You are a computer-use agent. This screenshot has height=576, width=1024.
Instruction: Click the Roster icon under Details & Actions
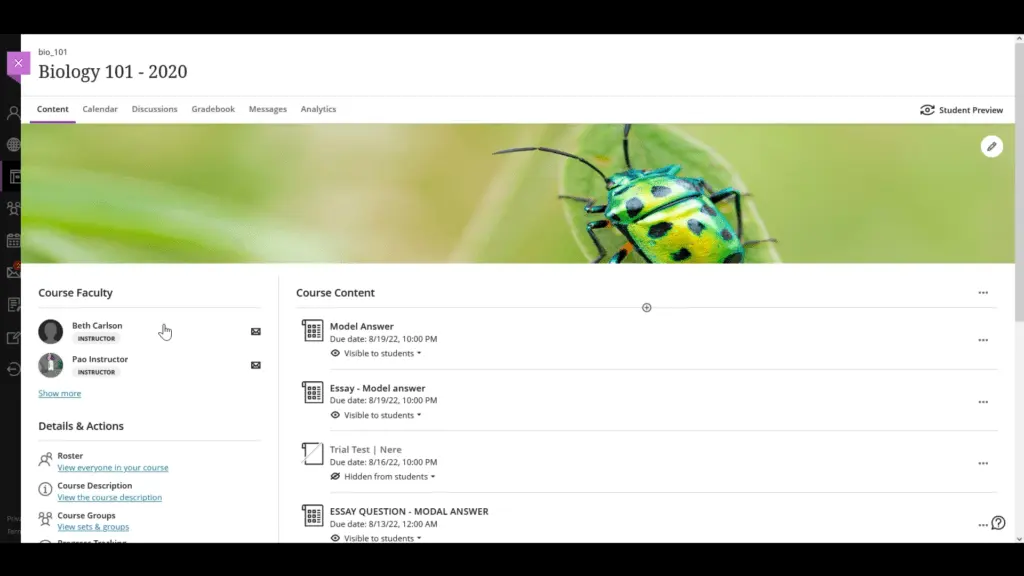pos(45,460)
